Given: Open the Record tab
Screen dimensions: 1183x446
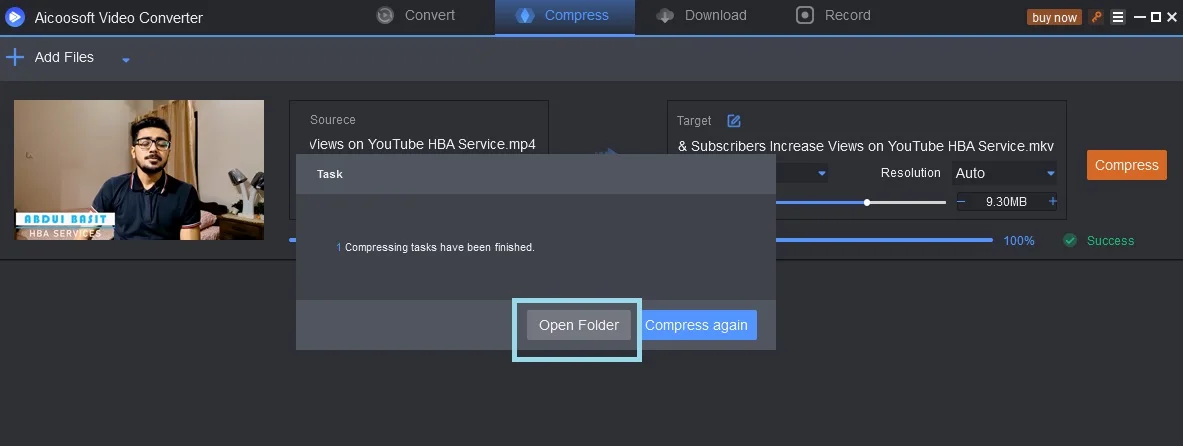Looking at the screenshot, I should tap(833, 15).
